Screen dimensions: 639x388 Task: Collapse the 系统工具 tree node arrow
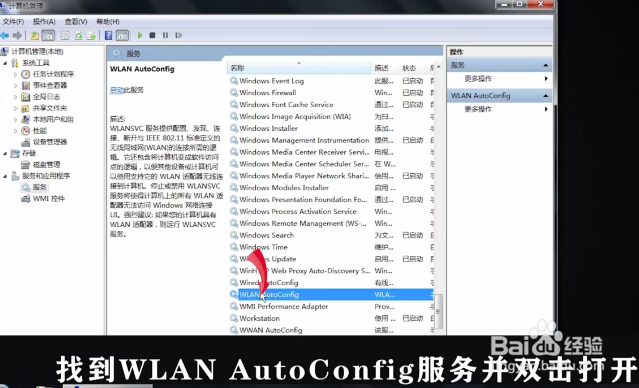coord(5,63)
